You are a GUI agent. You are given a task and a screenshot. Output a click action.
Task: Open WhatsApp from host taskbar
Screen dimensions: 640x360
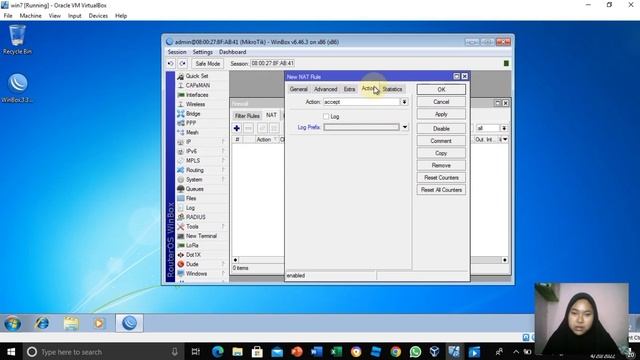click(415, 351)
